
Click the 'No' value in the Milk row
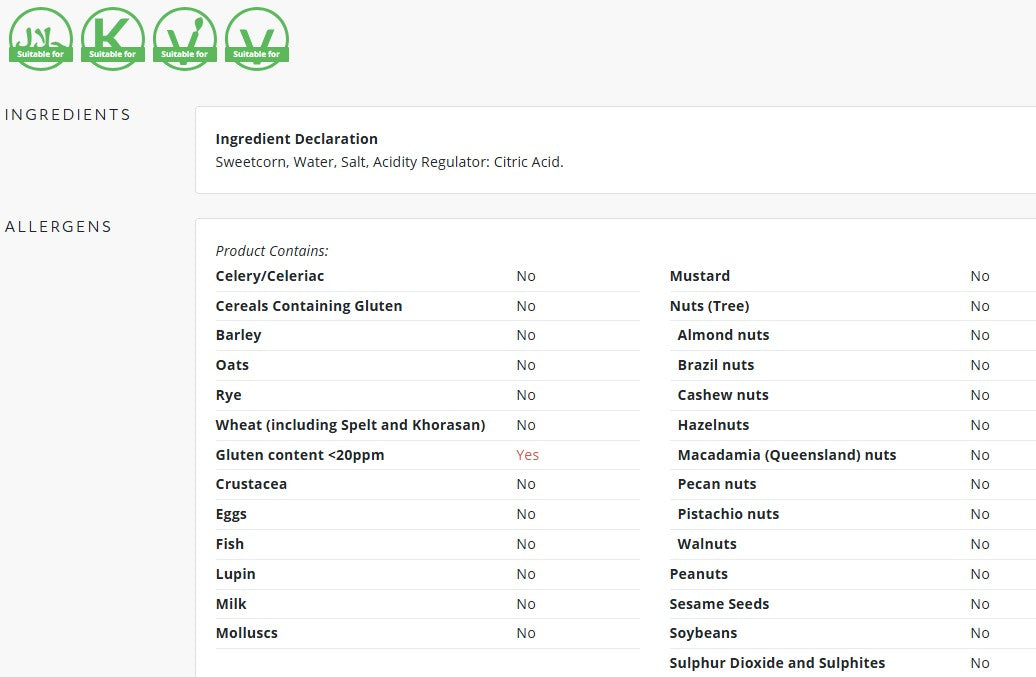(x=526, y=604)
